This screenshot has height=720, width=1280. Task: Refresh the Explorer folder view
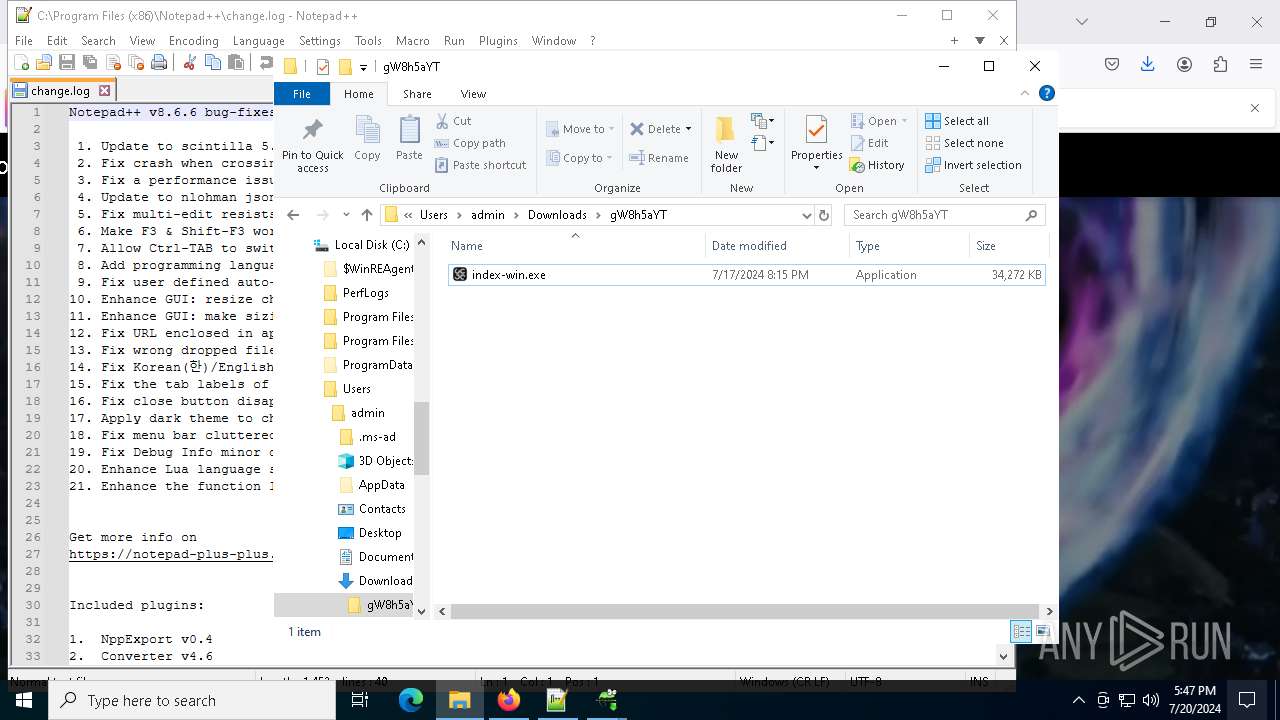click(824, 215)
